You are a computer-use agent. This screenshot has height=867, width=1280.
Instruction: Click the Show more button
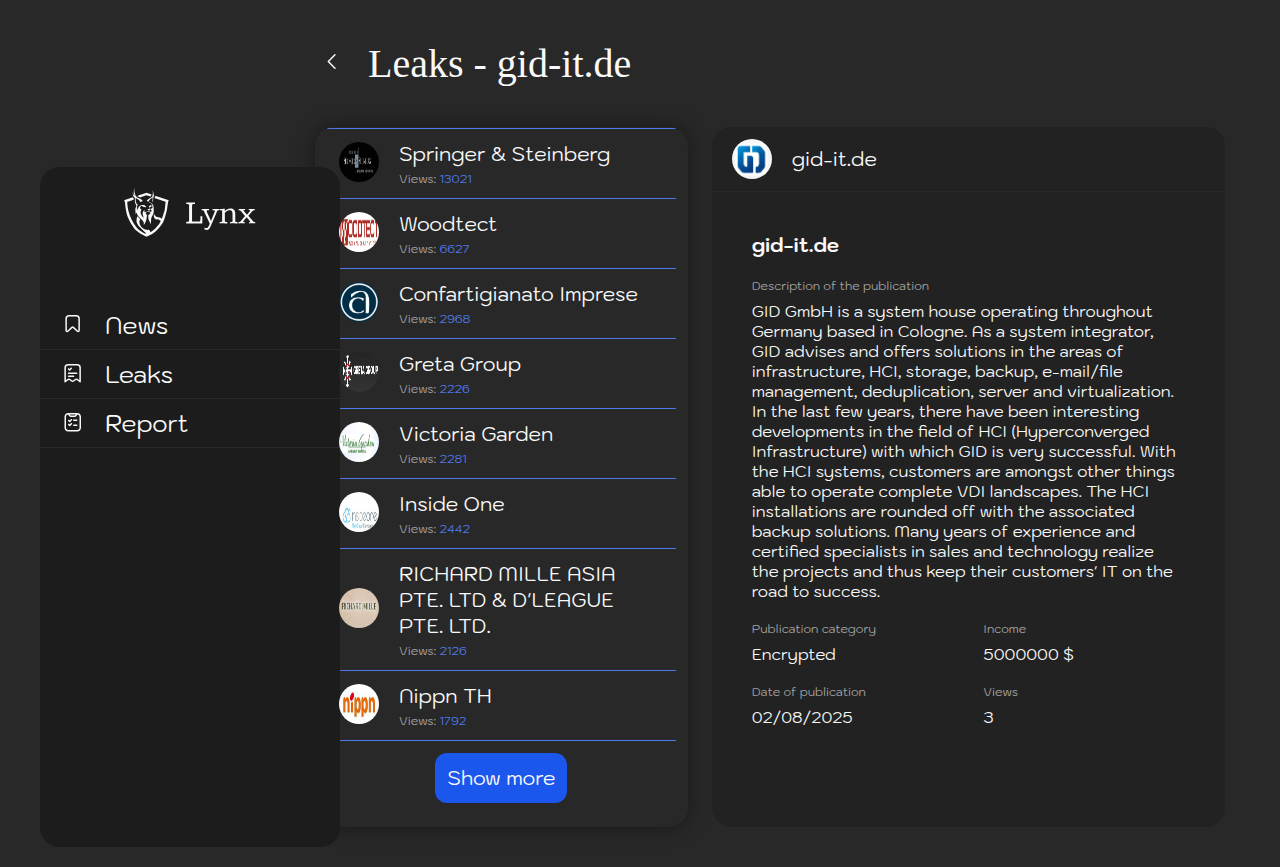point(501,778)
